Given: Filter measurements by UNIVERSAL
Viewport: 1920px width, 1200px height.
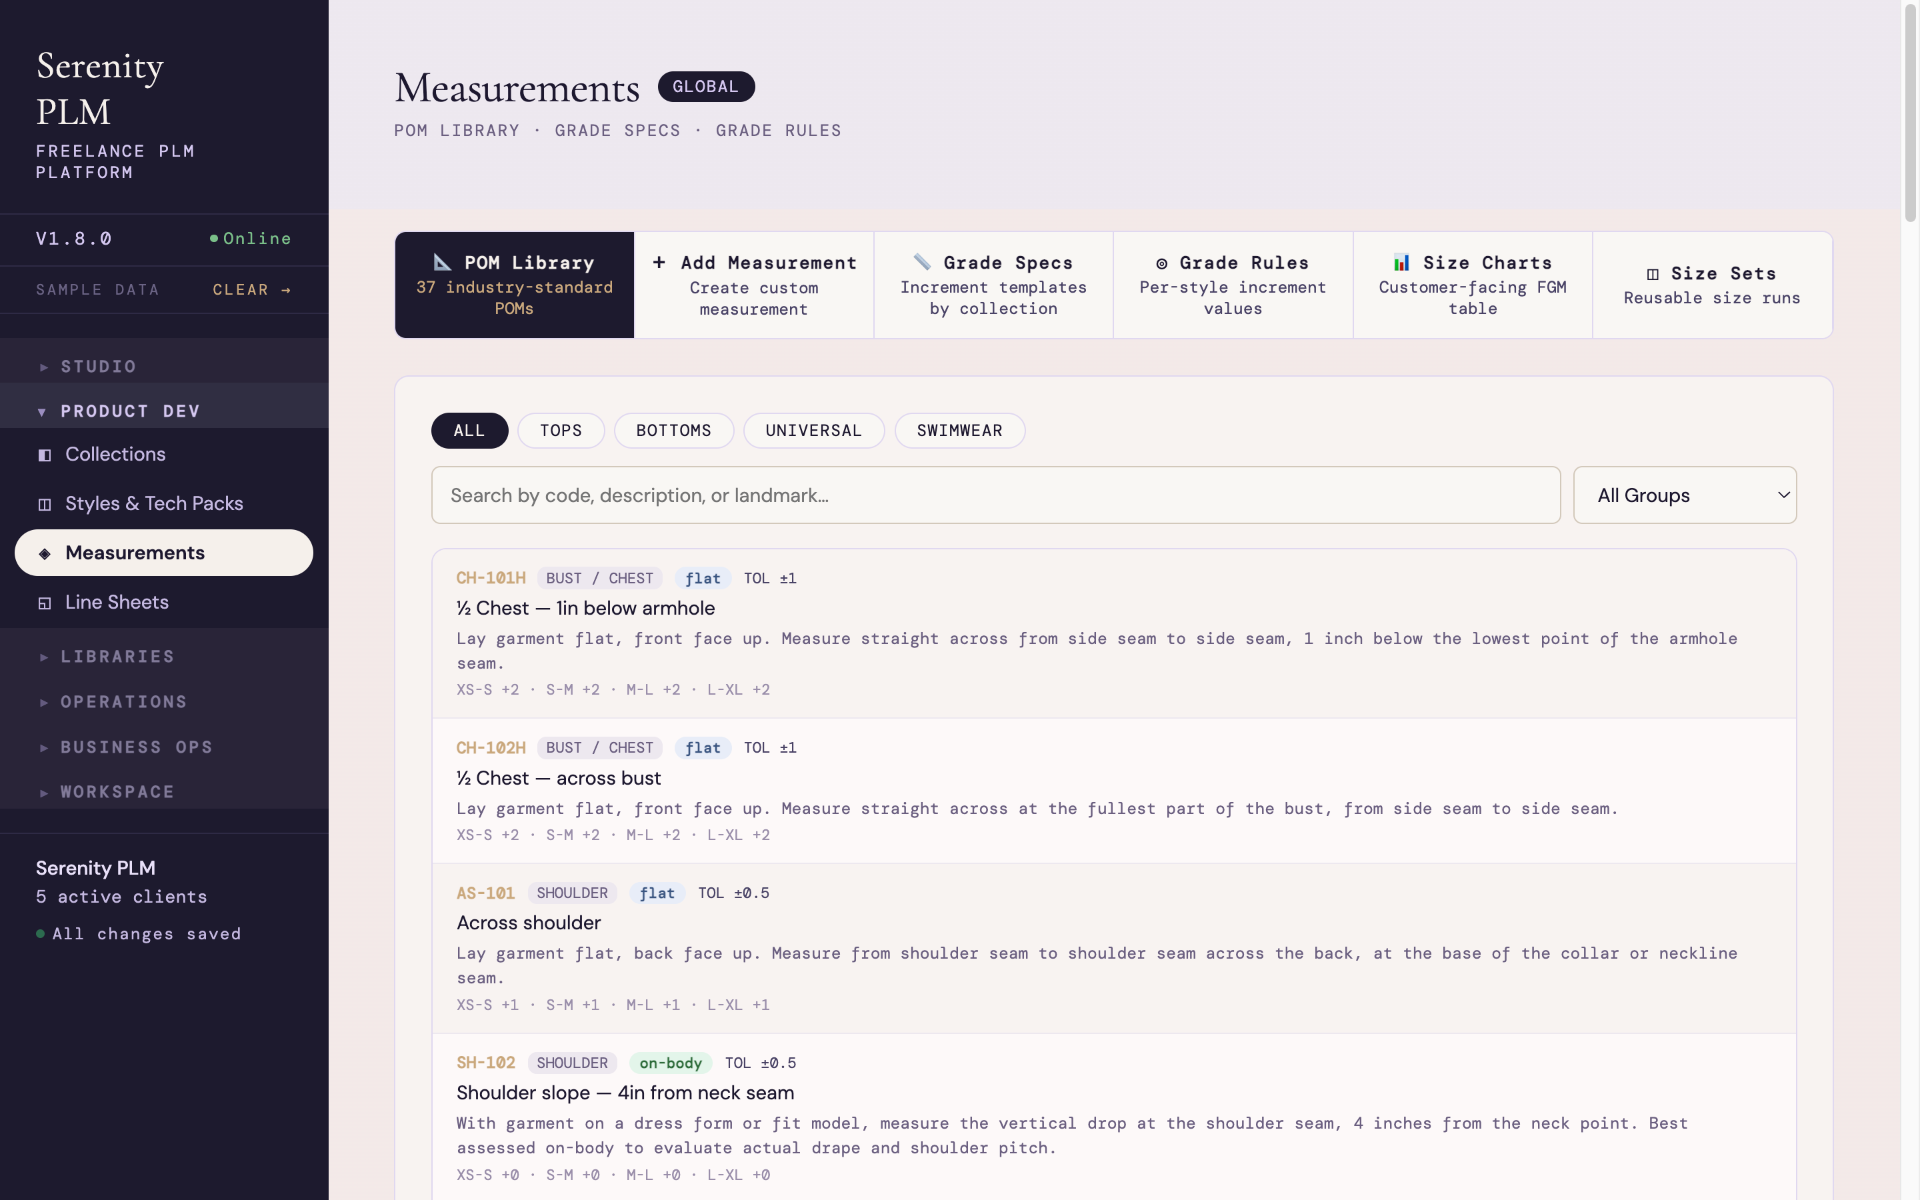Looking at the screenshot, I should point(814,431).
